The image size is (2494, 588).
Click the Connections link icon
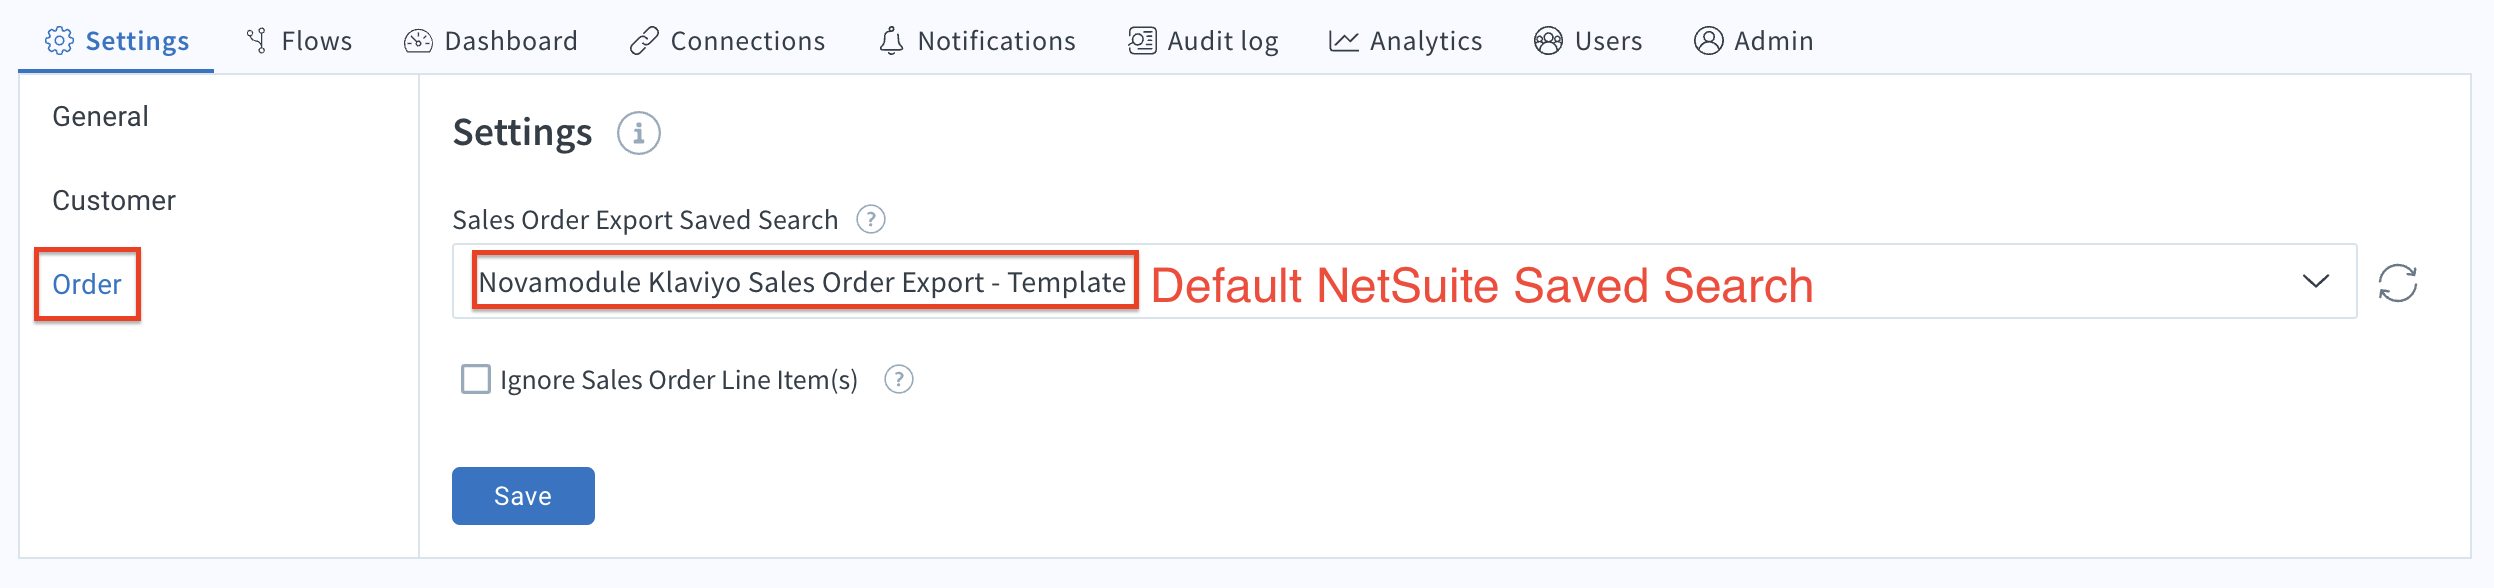point(644,41)
